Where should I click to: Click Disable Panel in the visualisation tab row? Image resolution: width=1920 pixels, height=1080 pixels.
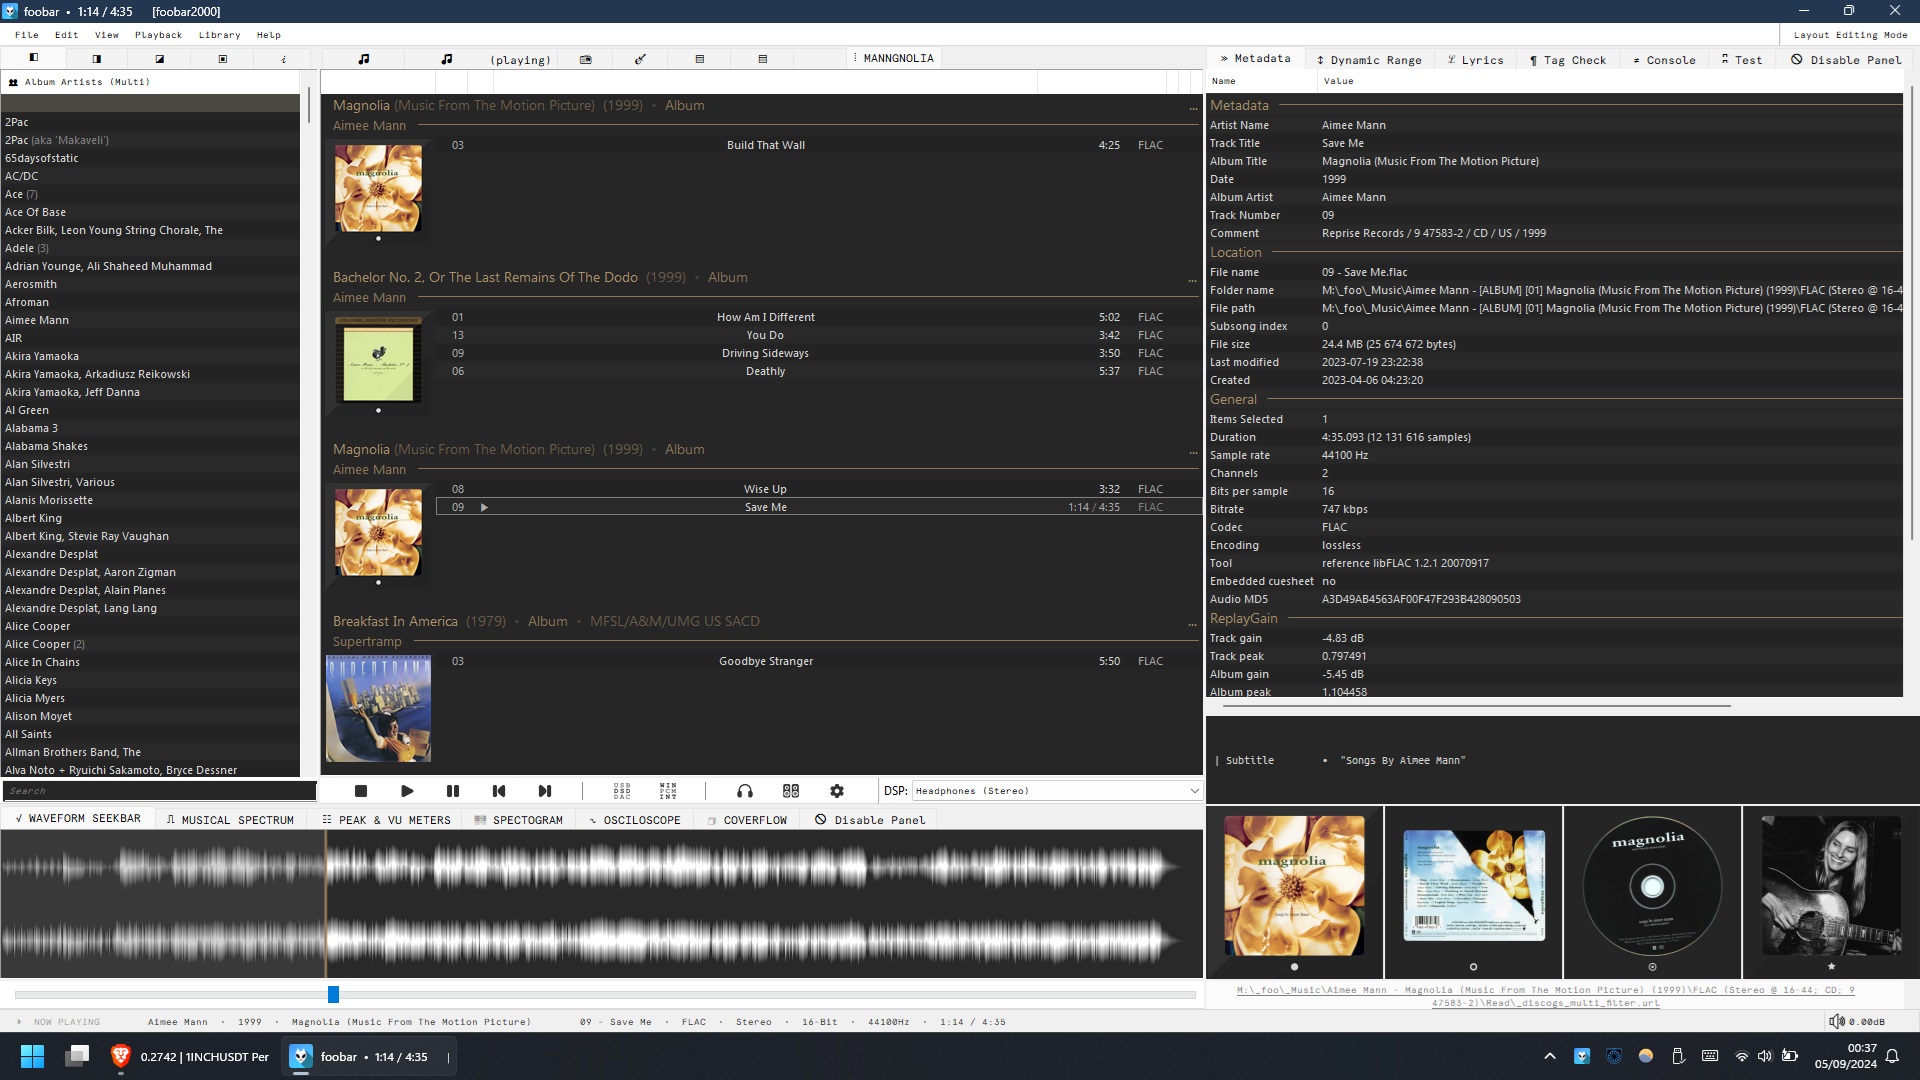click(x=870, y=820)
